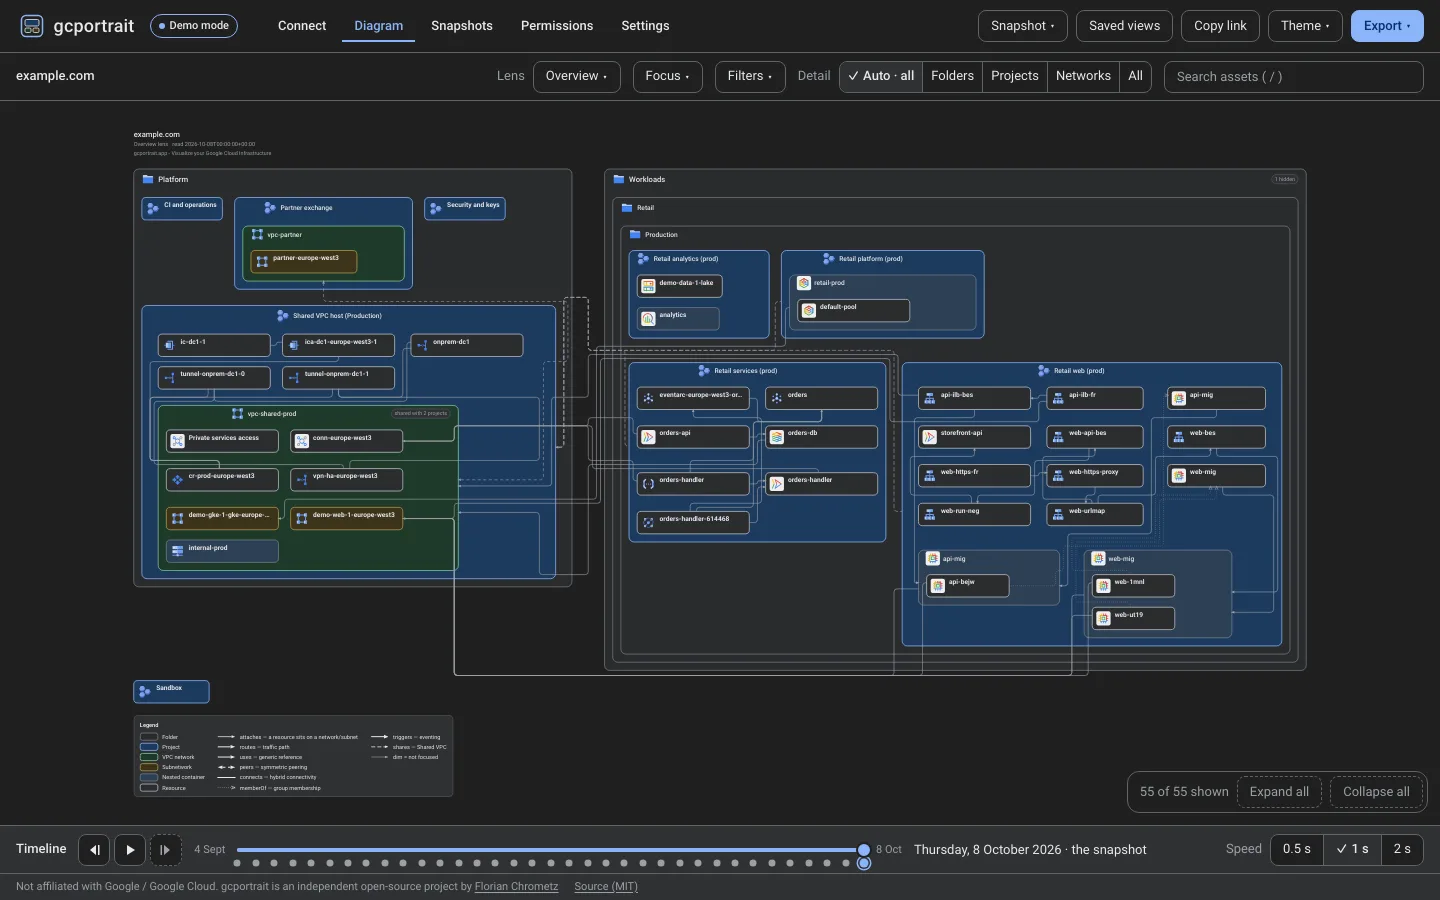Click the Production folder icon
1440x900 pixels.
tap(635, 235)
